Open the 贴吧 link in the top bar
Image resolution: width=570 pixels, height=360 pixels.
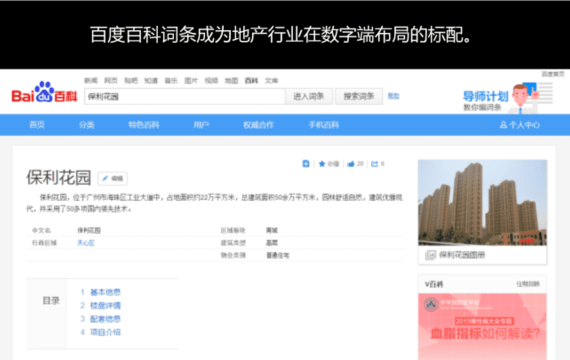click(131, 80)
